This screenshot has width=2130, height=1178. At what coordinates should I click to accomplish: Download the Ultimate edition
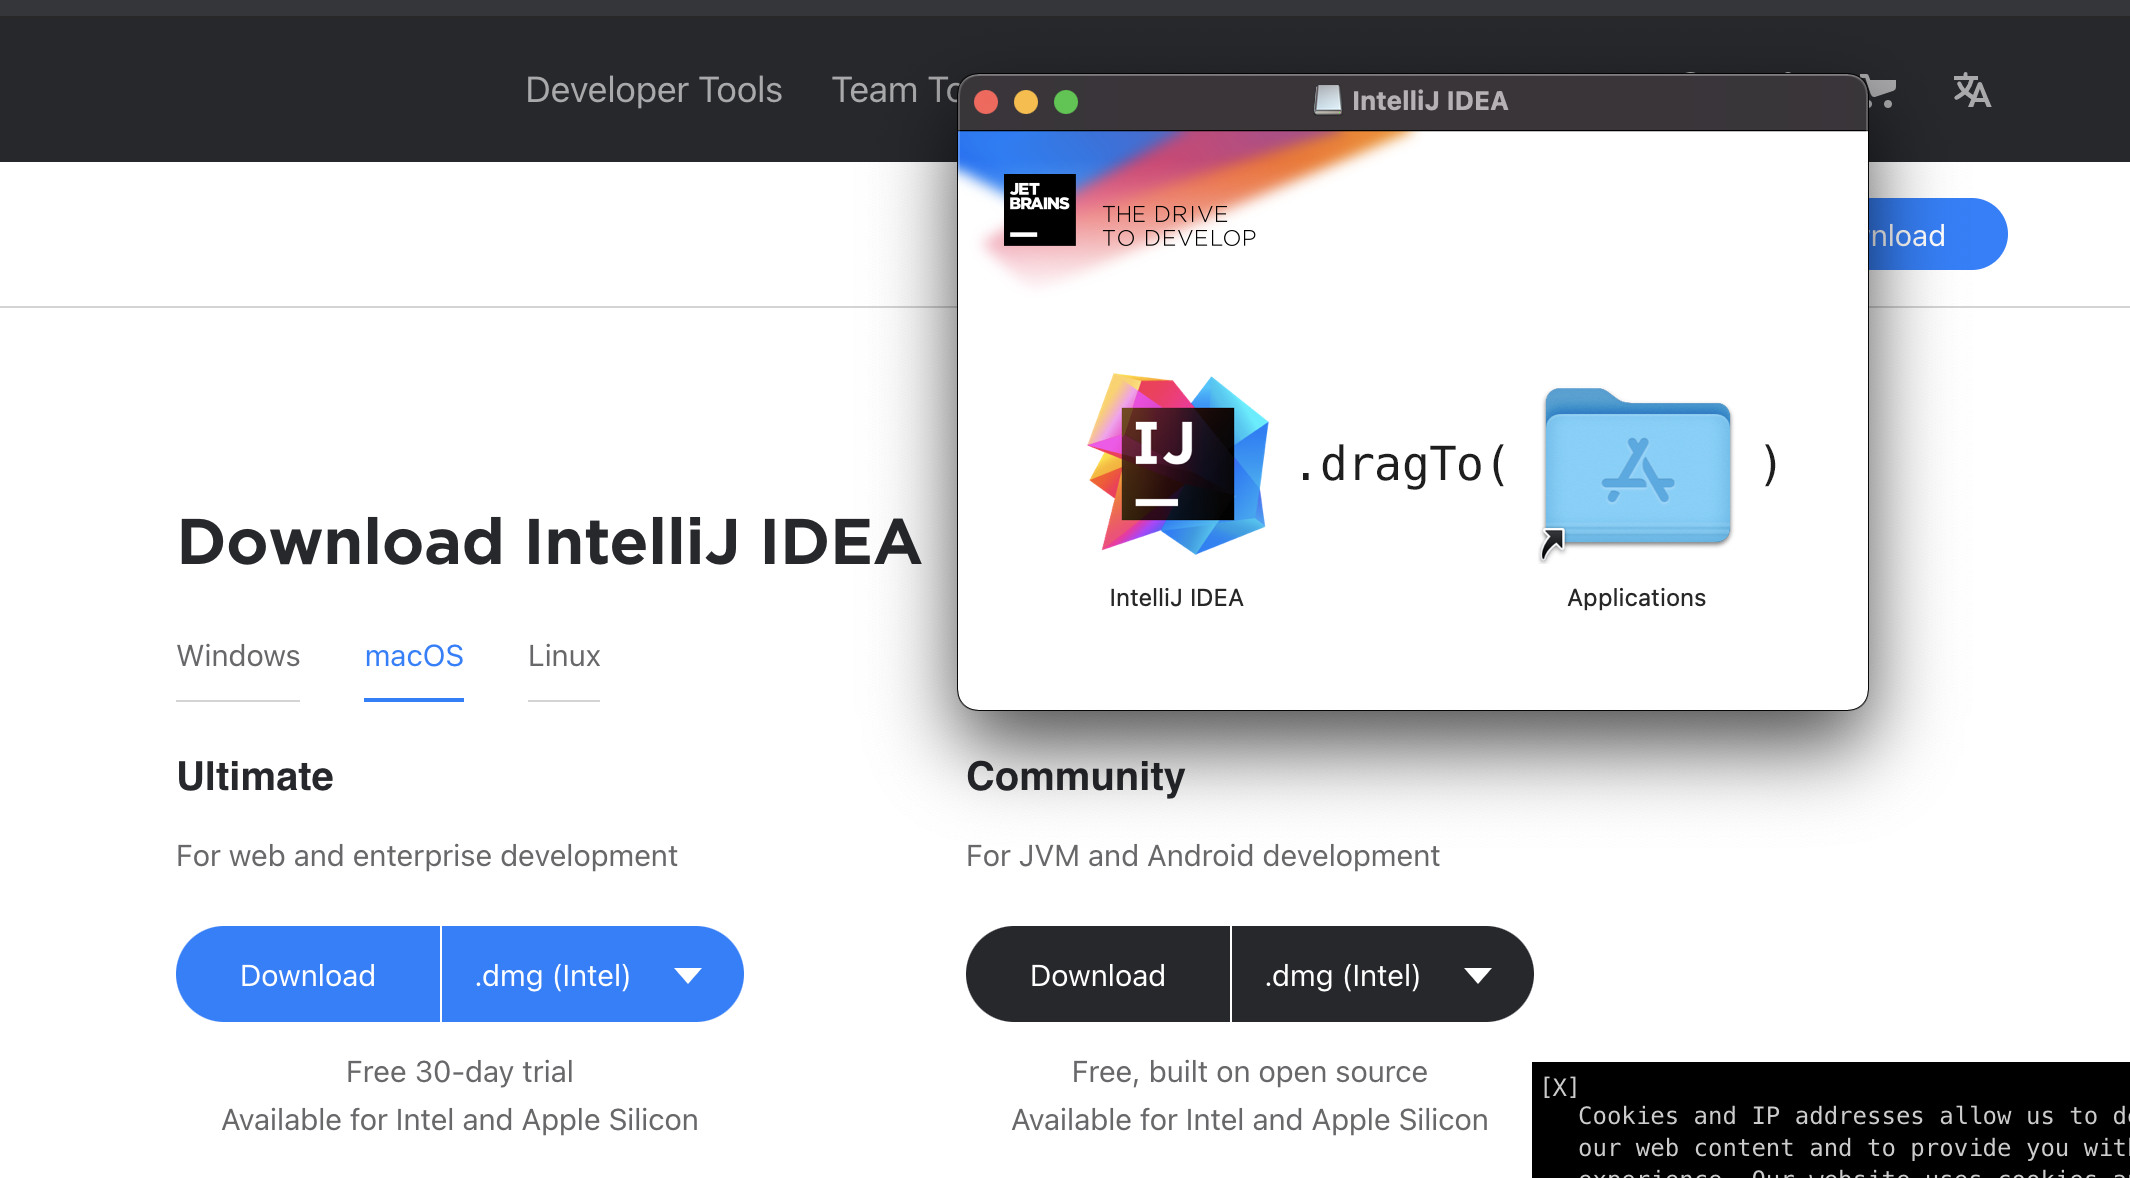(308, 975)
